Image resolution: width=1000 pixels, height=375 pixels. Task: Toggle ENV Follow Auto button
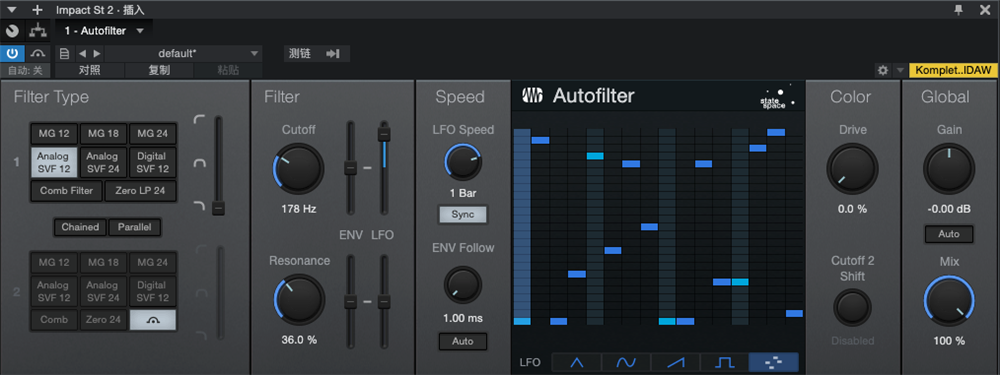(462, 341)
